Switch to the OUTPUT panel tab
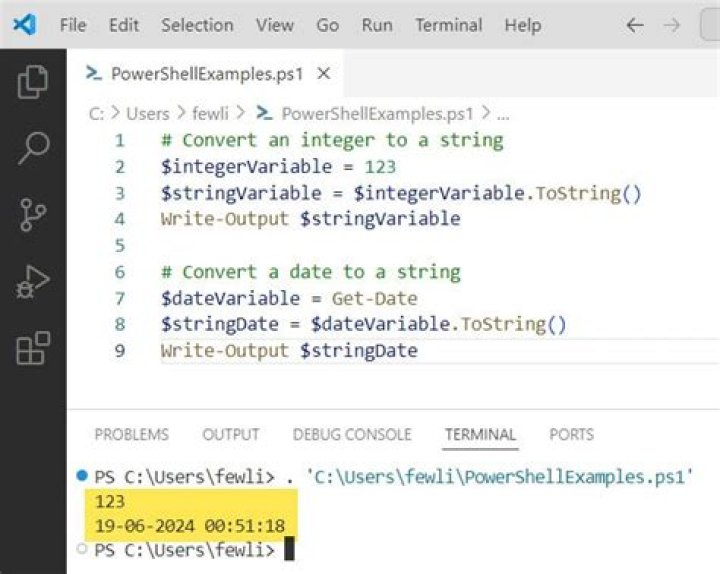The image size is (720, 574). point(230,434)
